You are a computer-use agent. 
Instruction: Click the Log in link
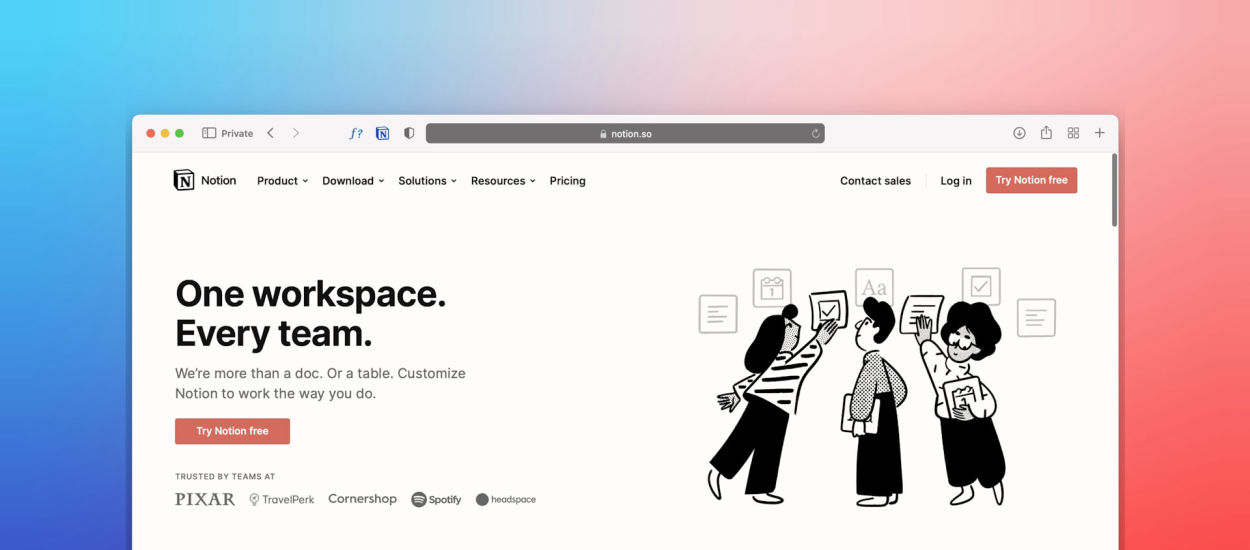pyautogui.click(x=956, y=181)
